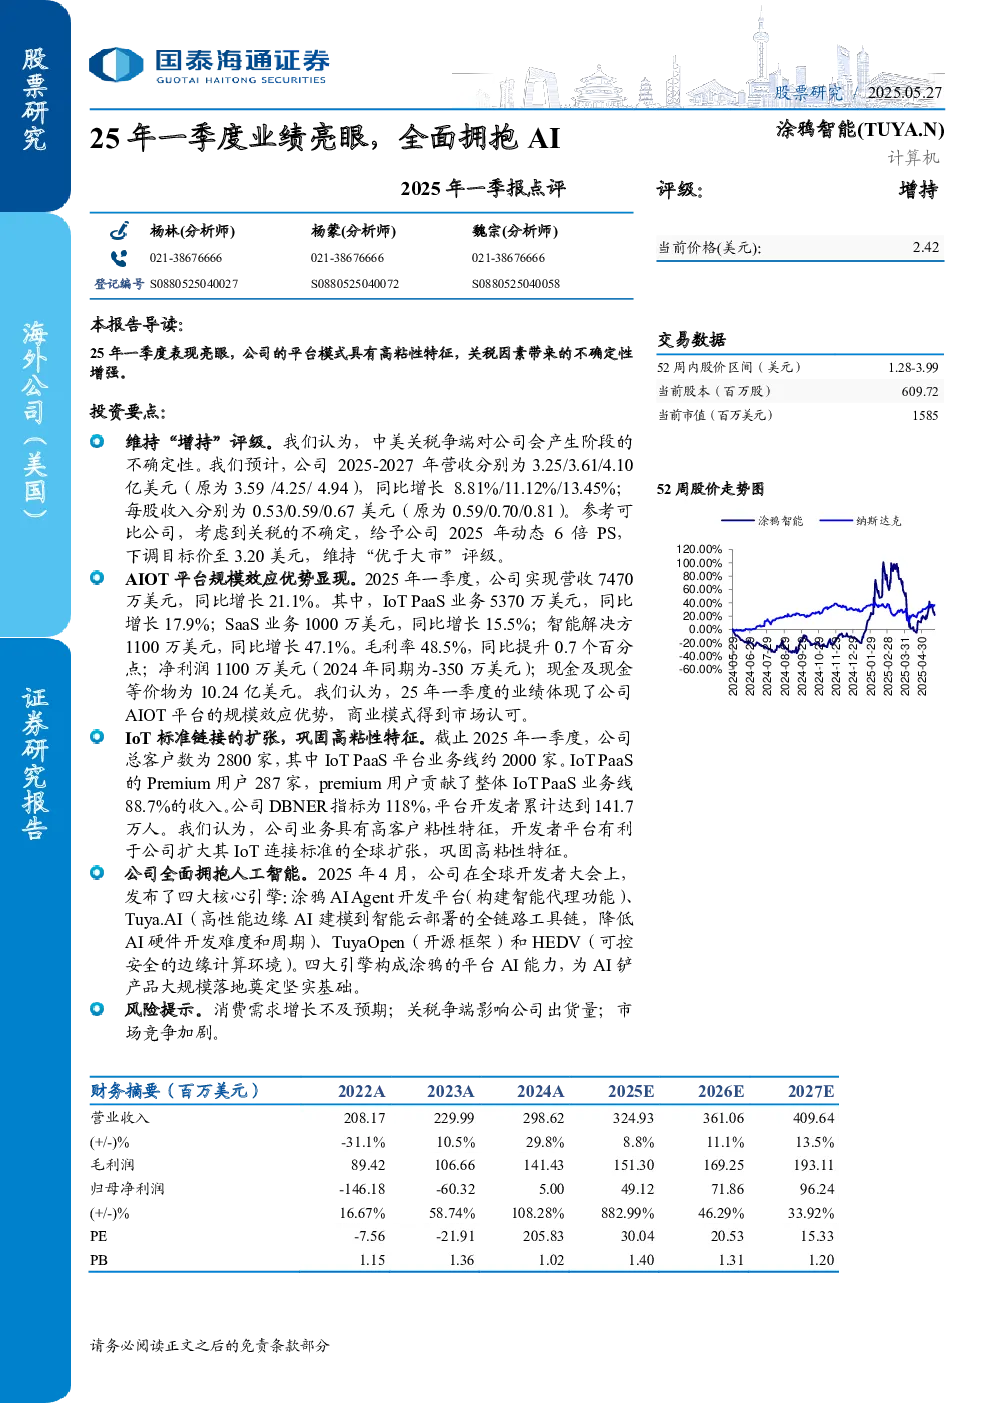Click registration number S0880525040058
The image size is (992, 1403).
[516, 284]
